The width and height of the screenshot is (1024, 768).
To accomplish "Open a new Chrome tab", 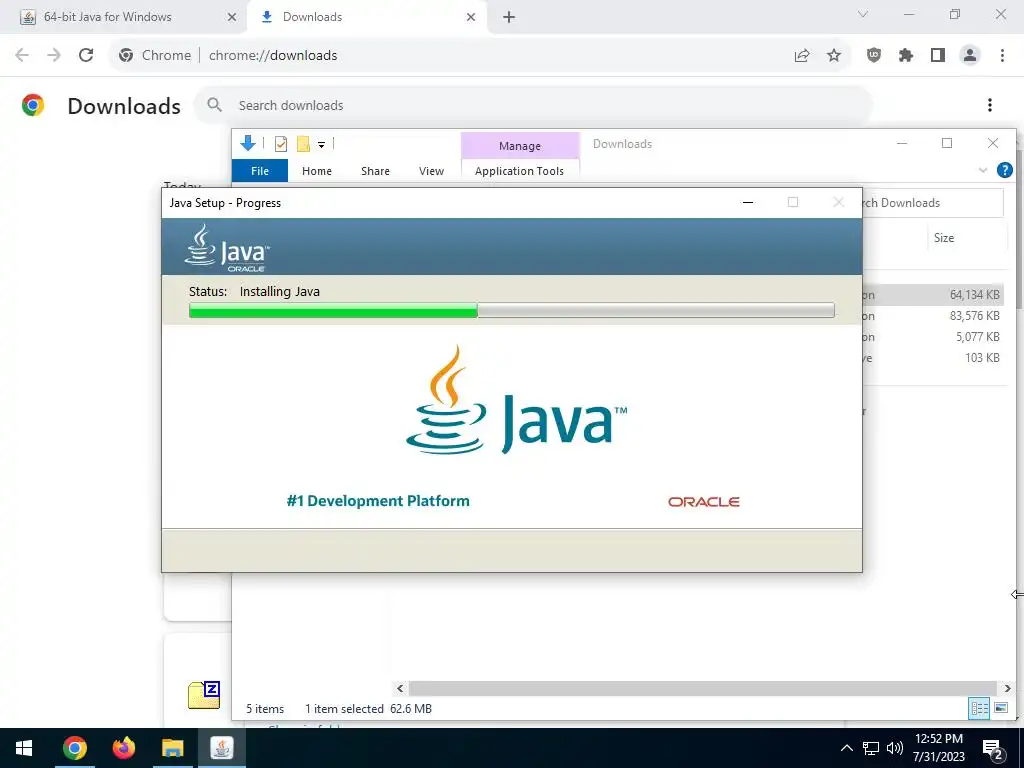I will pos(509,18).
